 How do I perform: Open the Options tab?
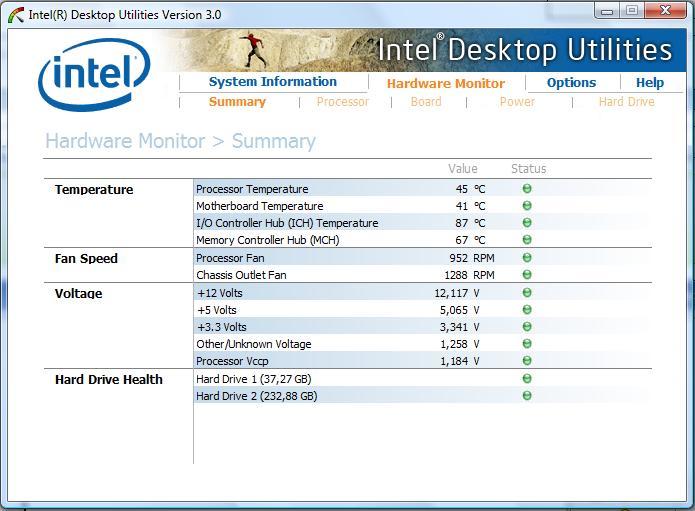(571, 83)
